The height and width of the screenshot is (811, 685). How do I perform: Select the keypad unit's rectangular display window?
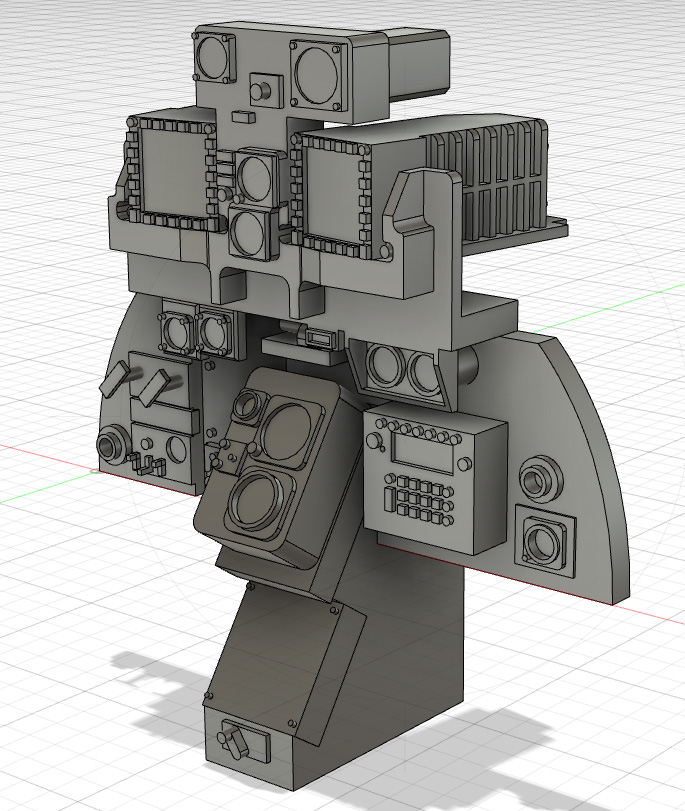pyautogui.click(x=422, y=452)
